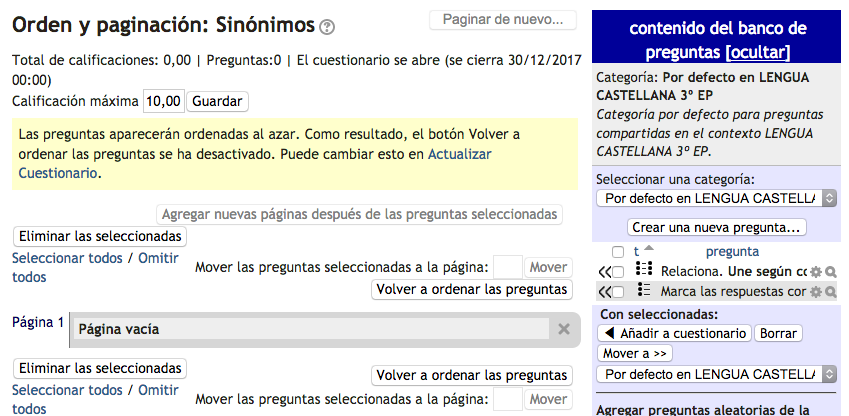The height and width of the screenshot is (416, 849).
Task: Click the Calificación máxima input field
Action: pos(164,101)
